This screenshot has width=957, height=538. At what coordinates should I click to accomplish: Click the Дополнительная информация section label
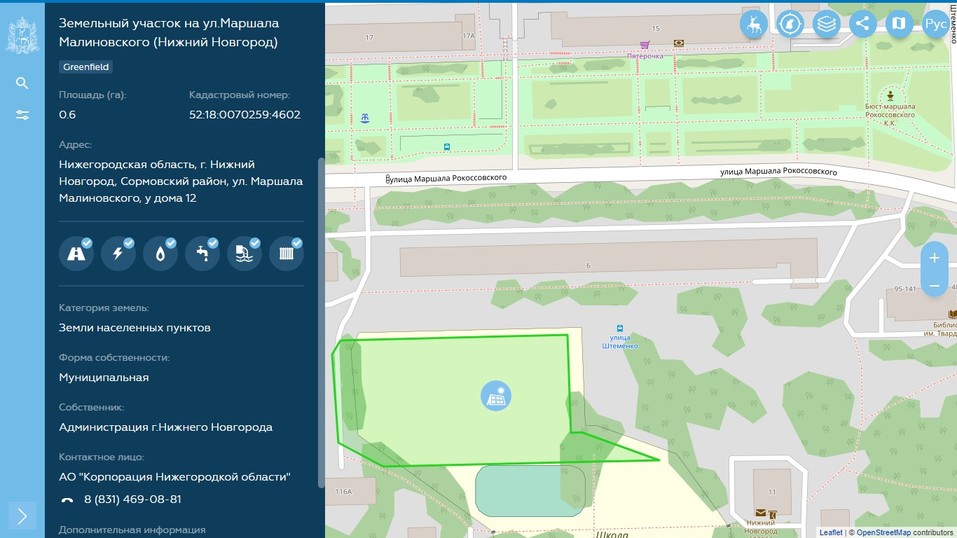pos(132,530)
